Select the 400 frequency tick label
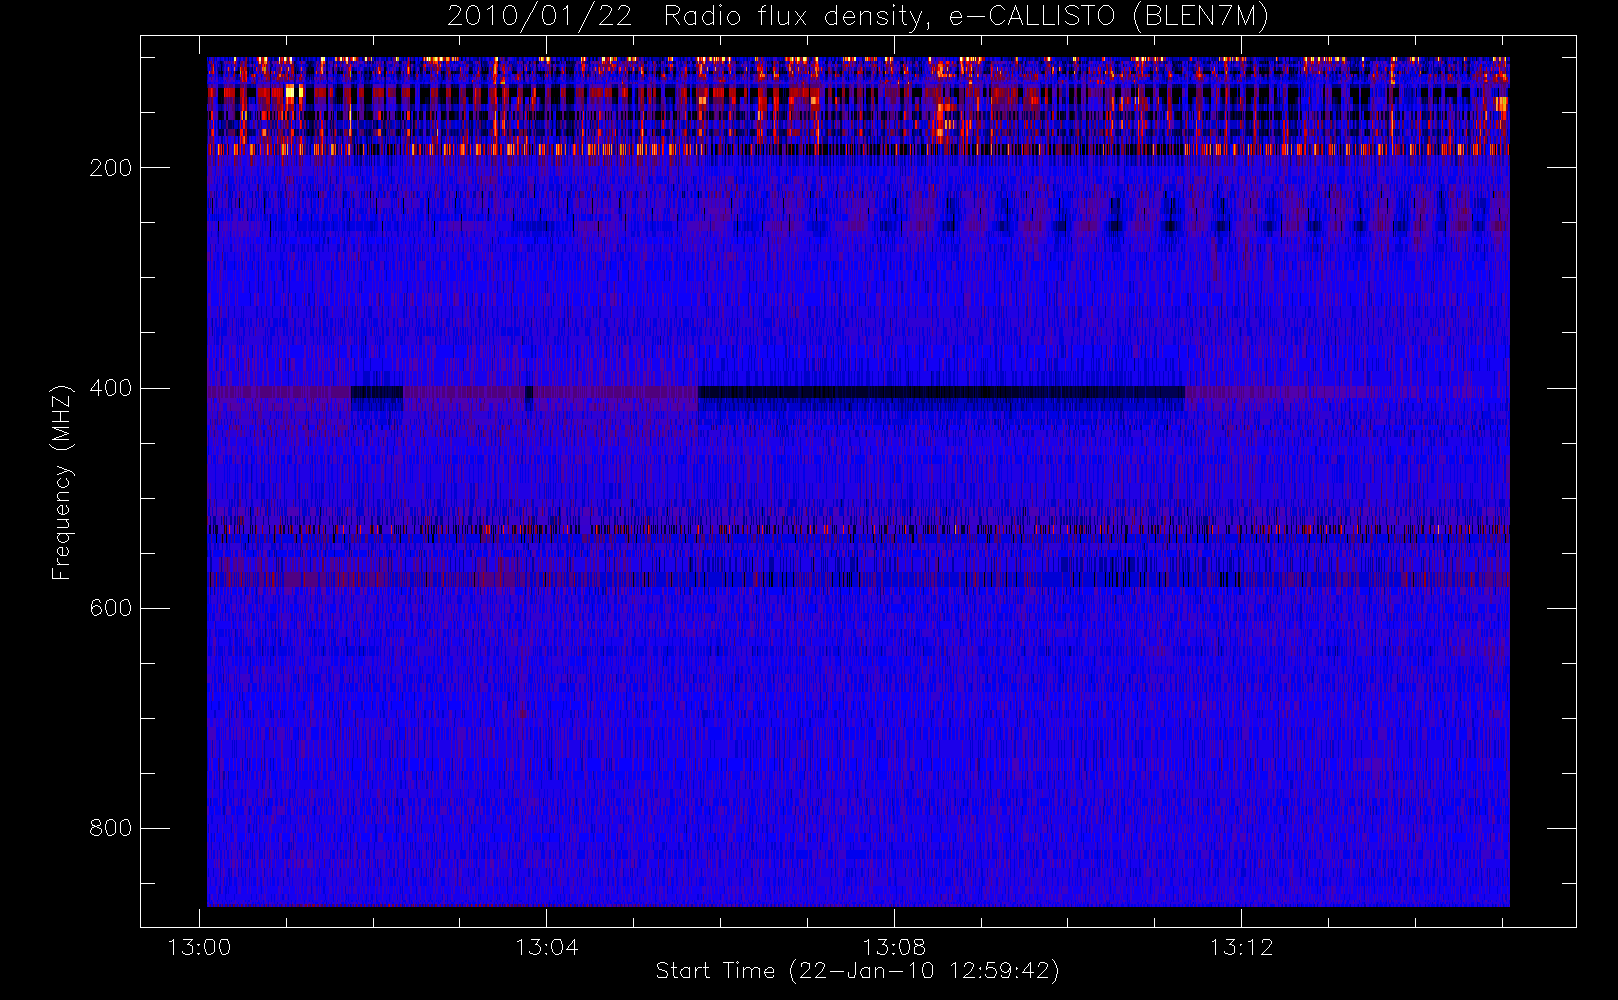 tap(110, 388)
